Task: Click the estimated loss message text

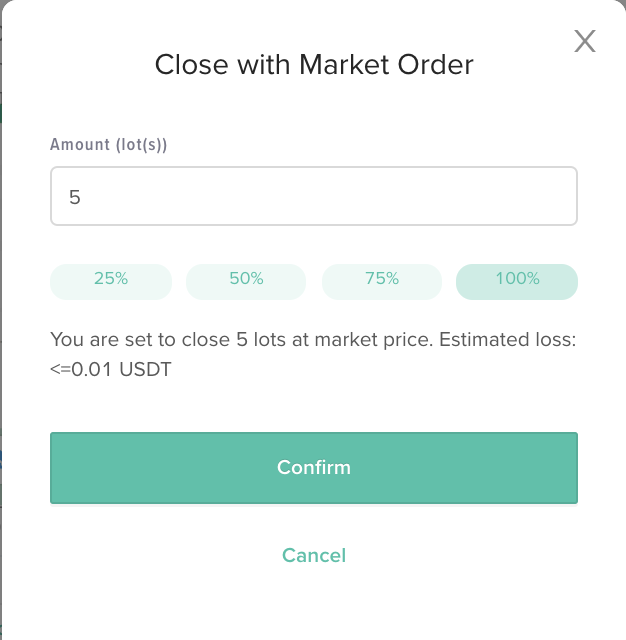Action: tap(313, 354)
